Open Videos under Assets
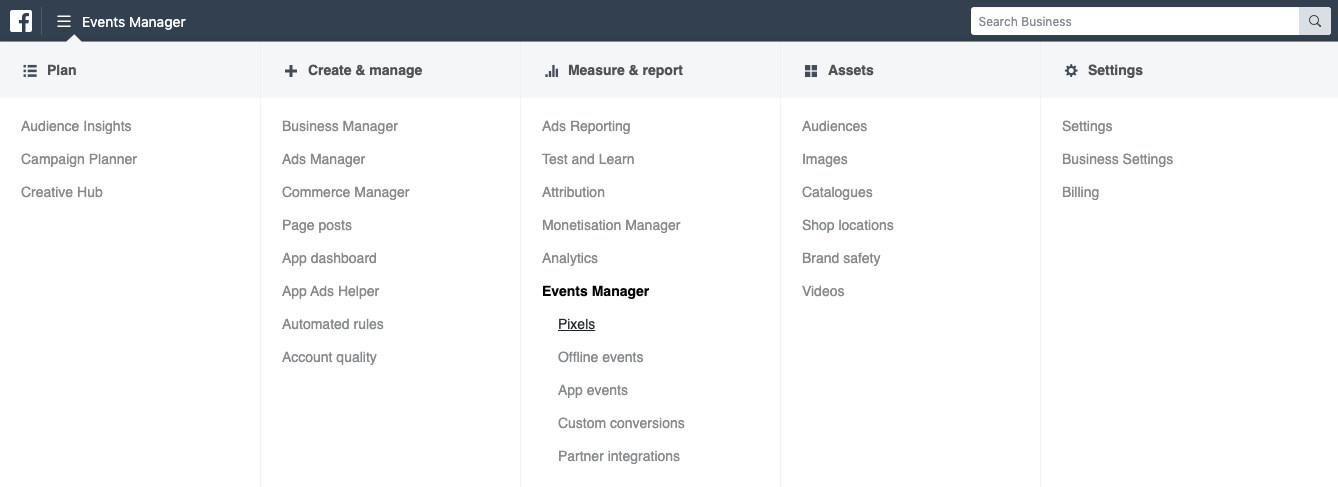 click(x=823, y=291)
